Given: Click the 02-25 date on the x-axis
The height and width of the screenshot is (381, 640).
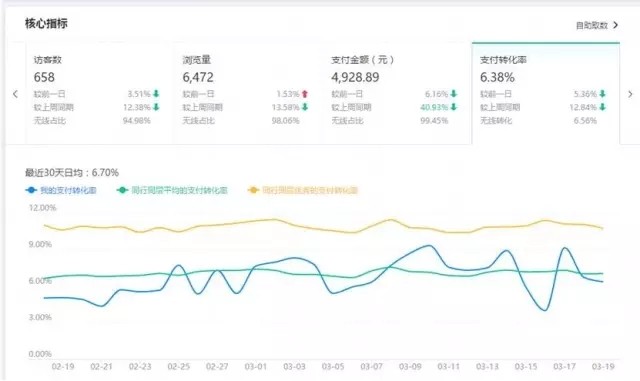Looking at the screenshot, I should [x=178, y=366].
